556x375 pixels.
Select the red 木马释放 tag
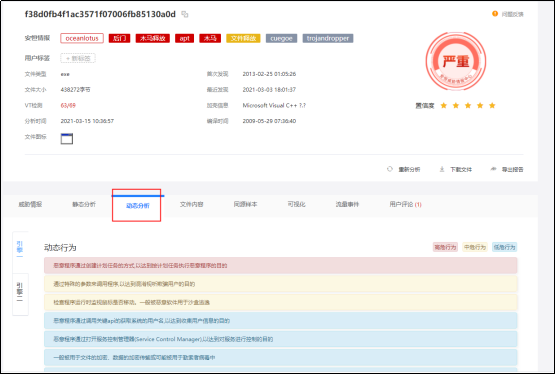[152, 38]
